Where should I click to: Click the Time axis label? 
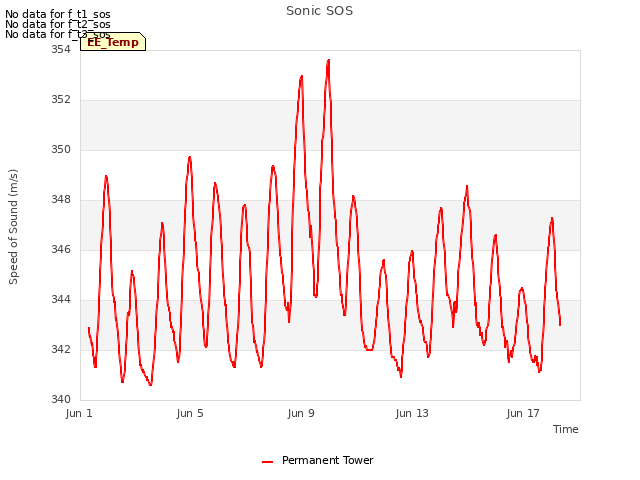click(565, 429)
